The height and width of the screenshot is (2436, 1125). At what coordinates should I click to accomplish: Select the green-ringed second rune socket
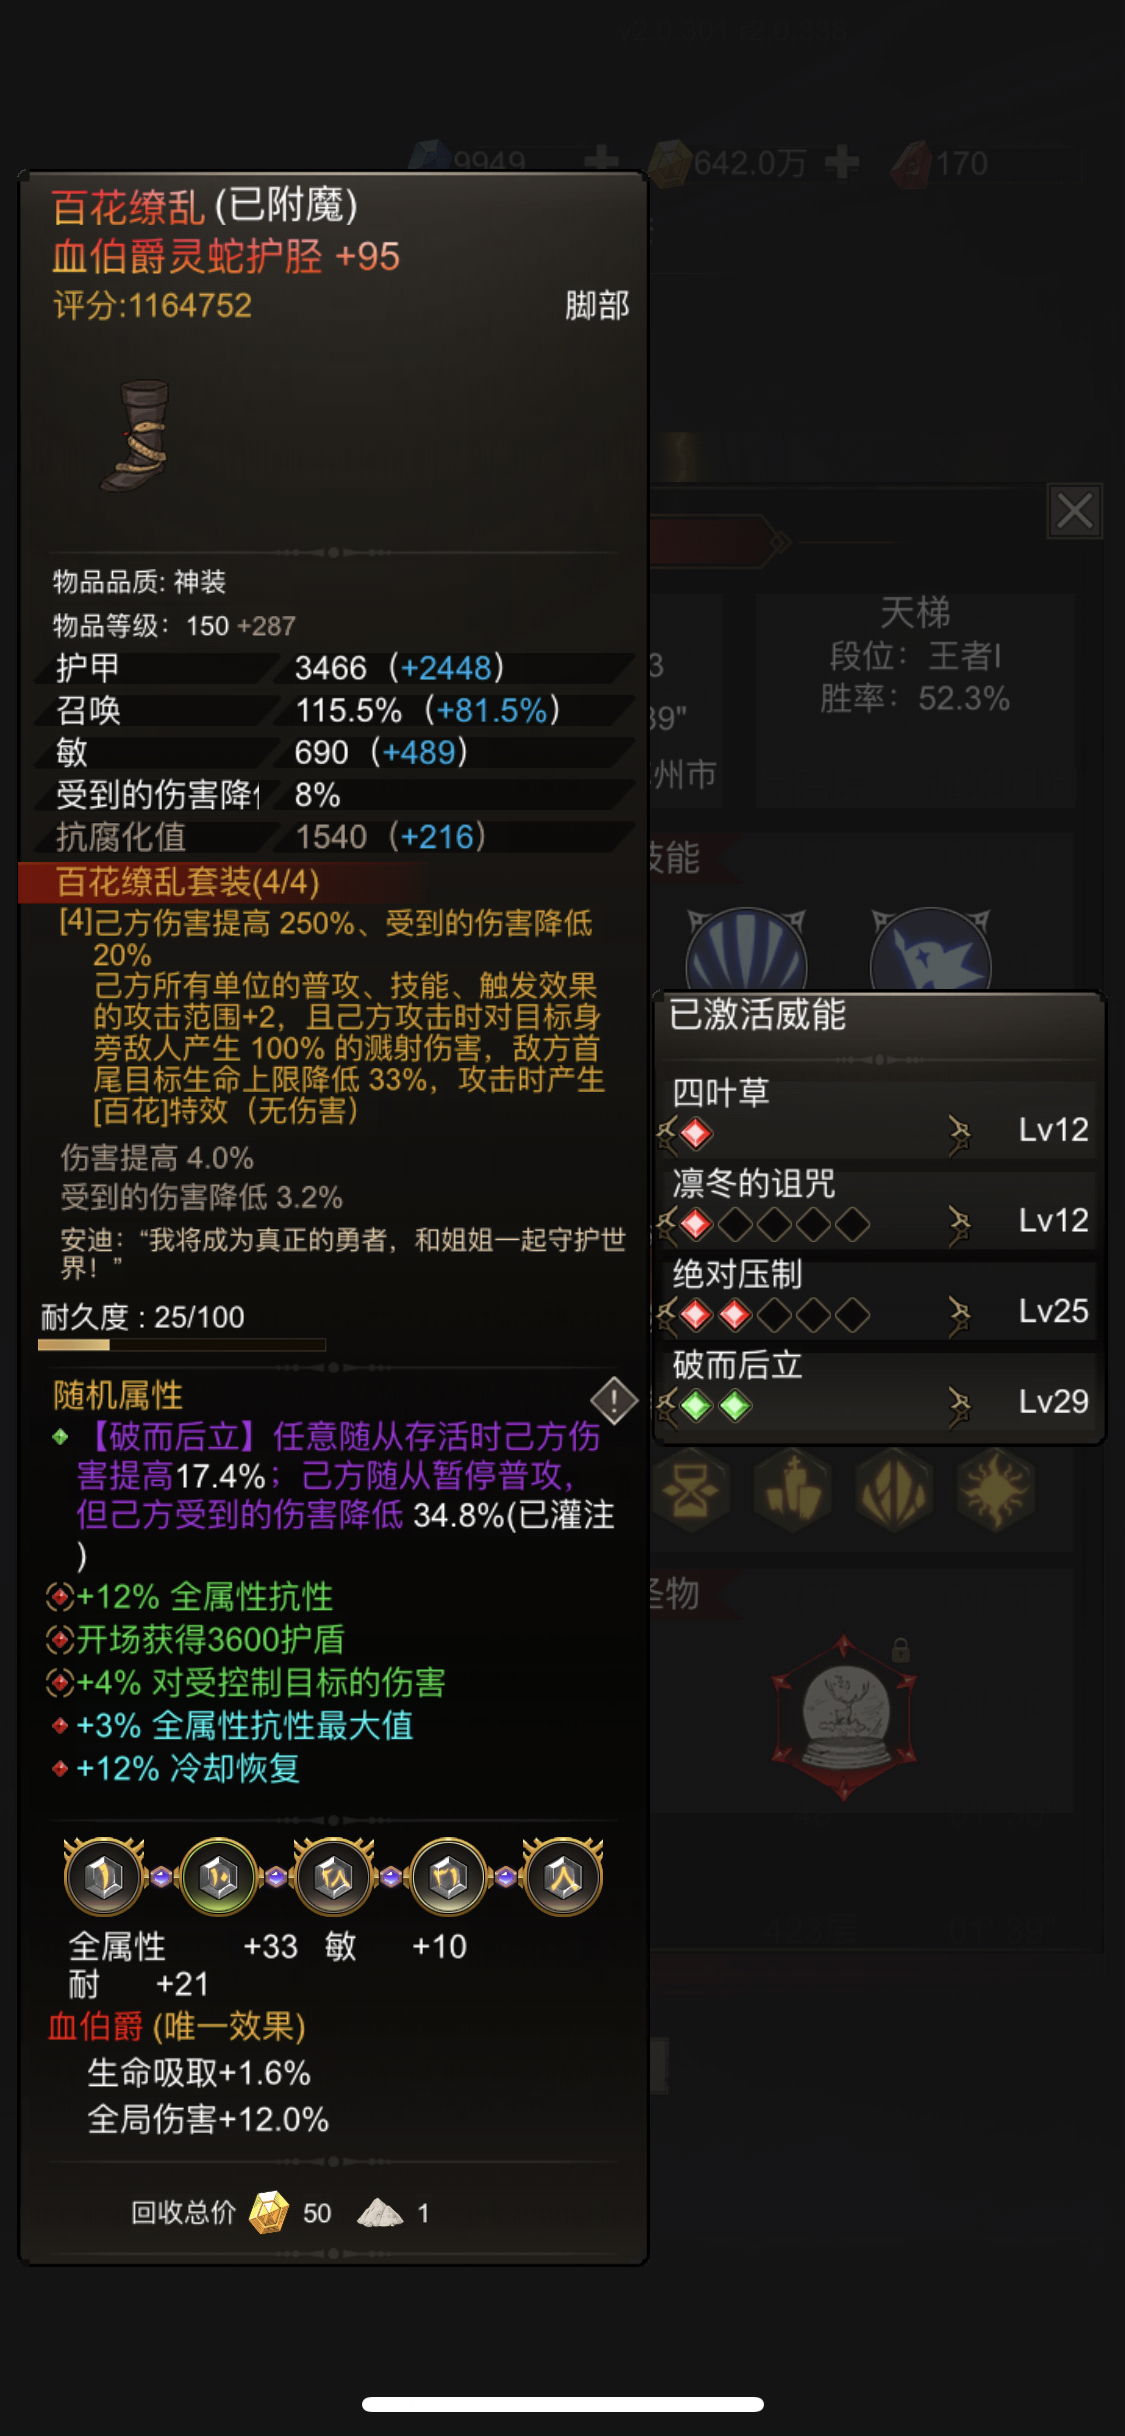pos(219,1876)
